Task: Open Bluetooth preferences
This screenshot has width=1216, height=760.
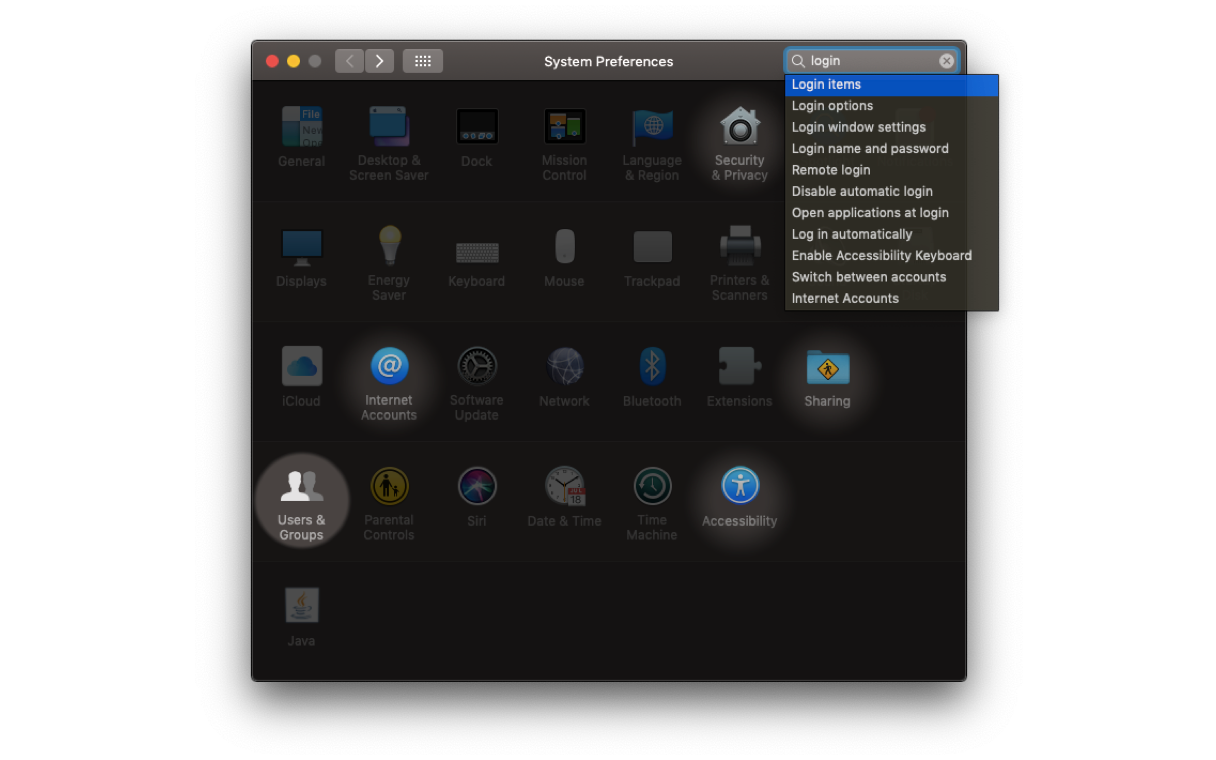Action: point(652,377)
